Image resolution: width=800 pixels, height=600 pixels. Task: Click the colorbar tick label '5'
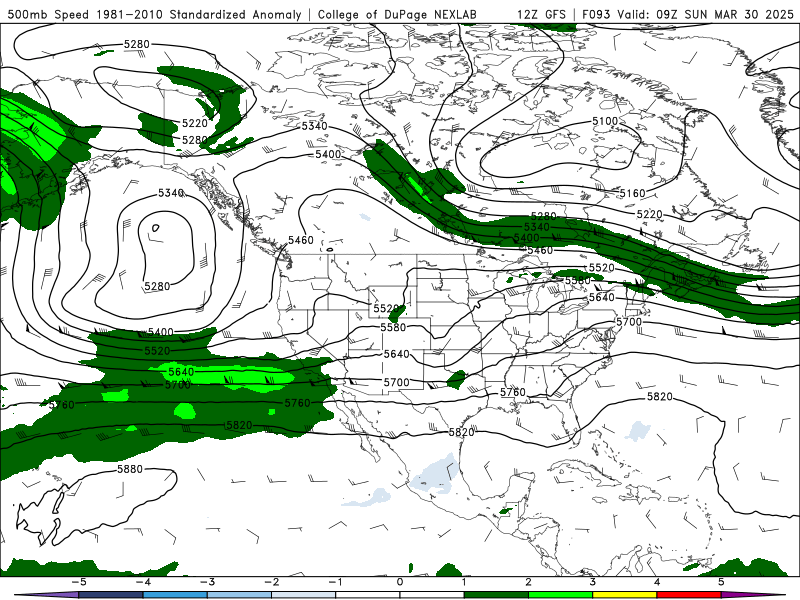pos(721,582)
